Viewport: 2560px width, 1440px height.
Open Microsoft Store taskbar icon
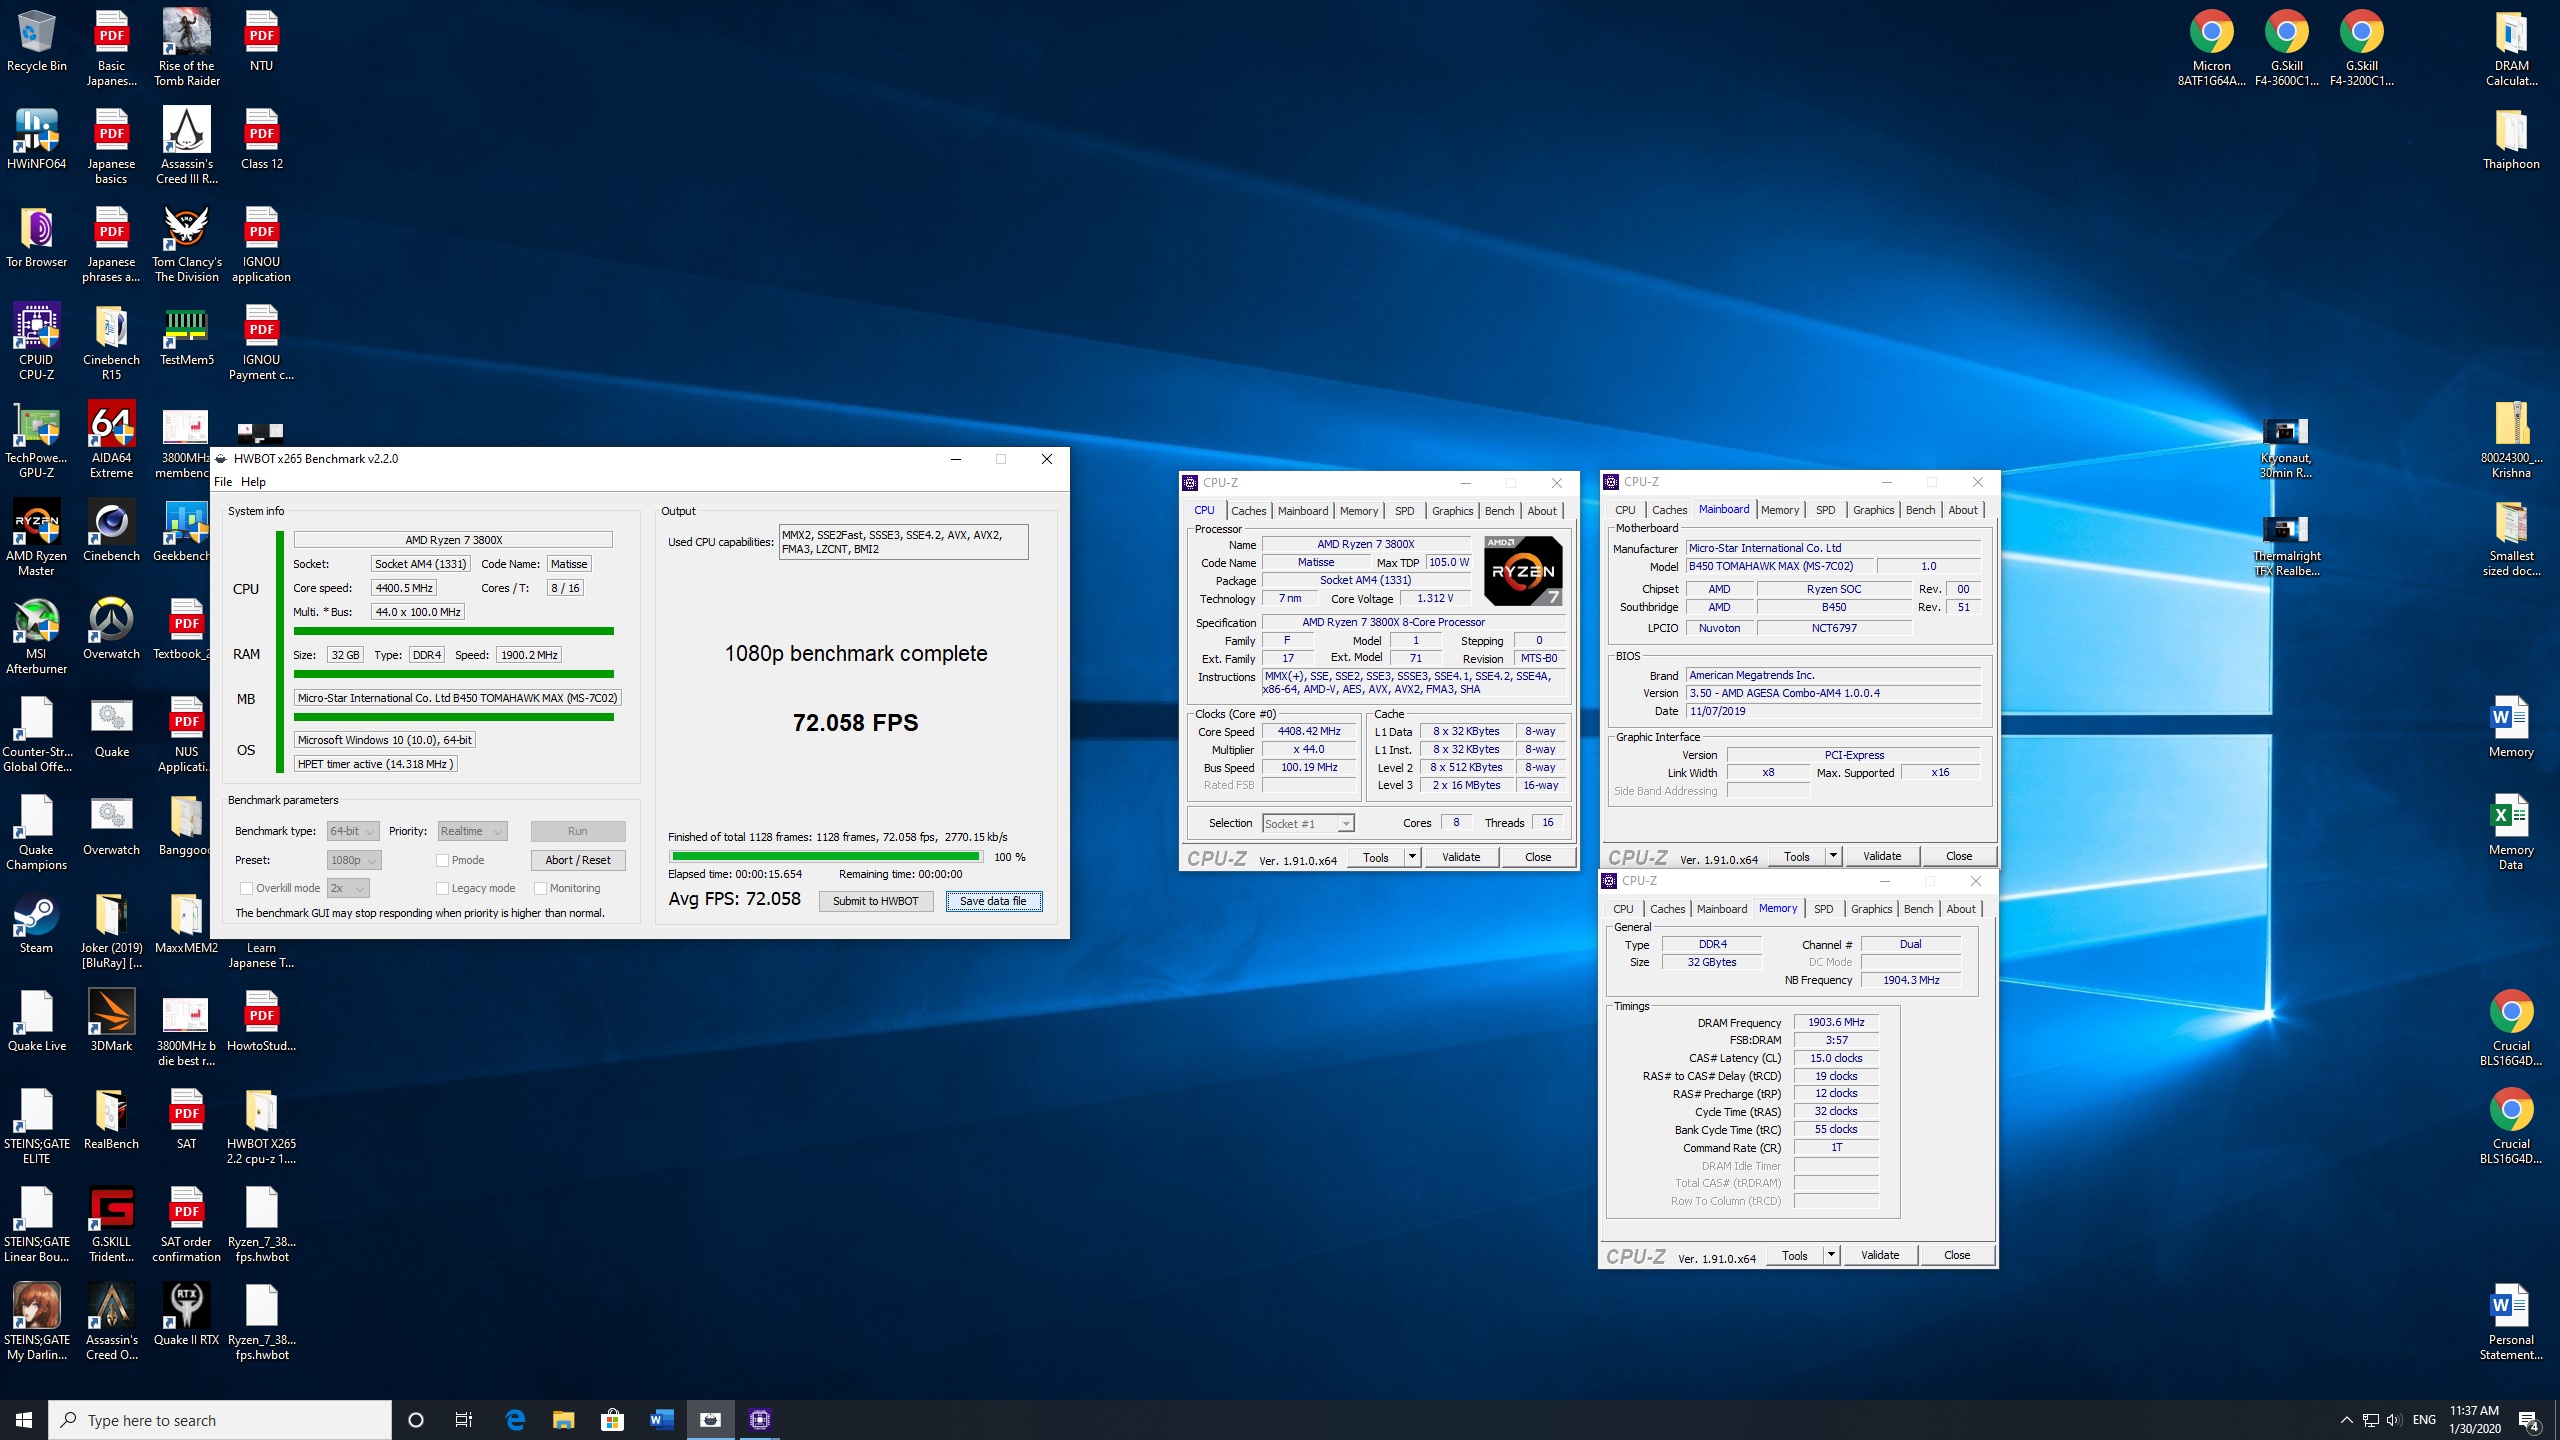pyautogui.click(x=612, y=1419)
